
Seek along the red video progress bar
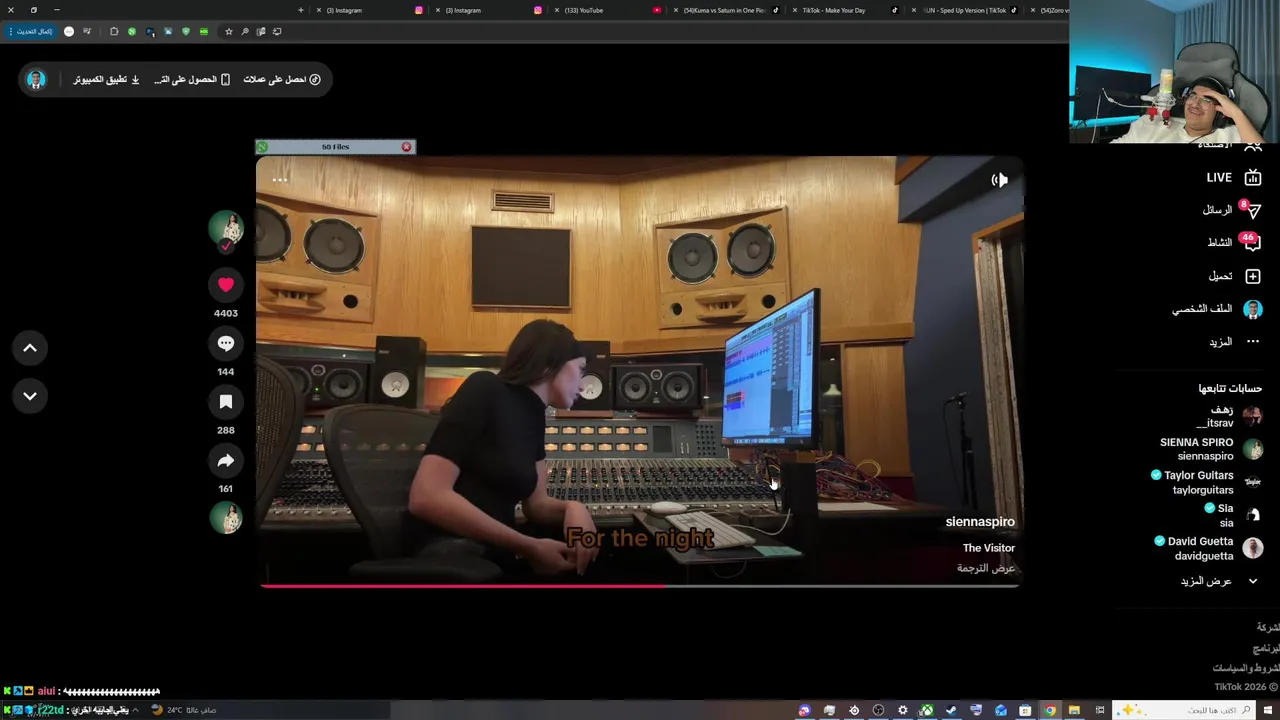click(x=640, y=586)
